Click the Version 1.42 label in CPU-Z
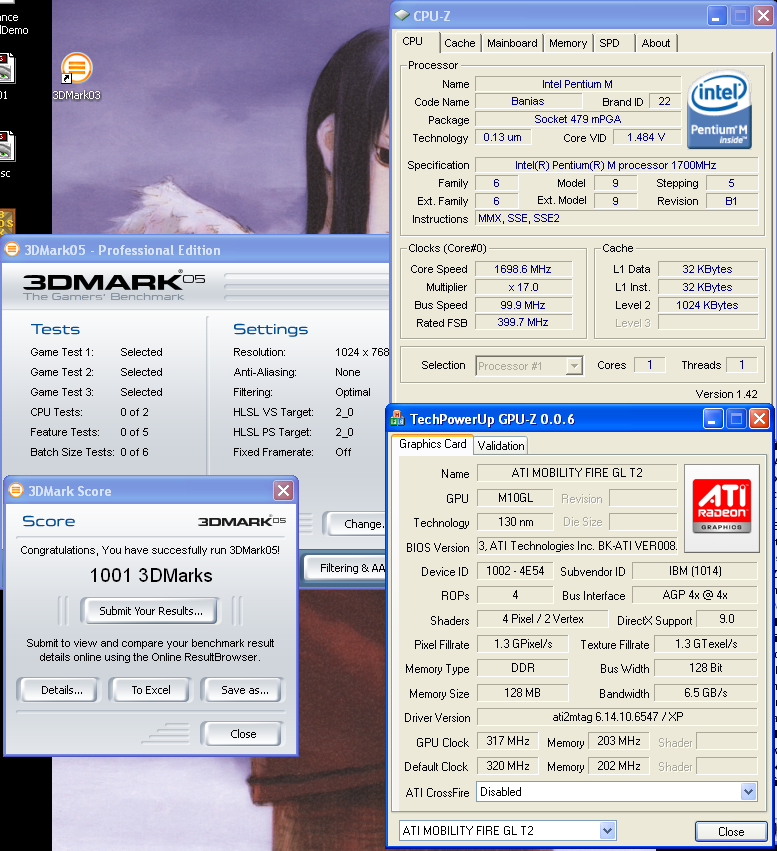Viewport: 777px width, 851px height. pyautogui.click(x=726, y=394)
